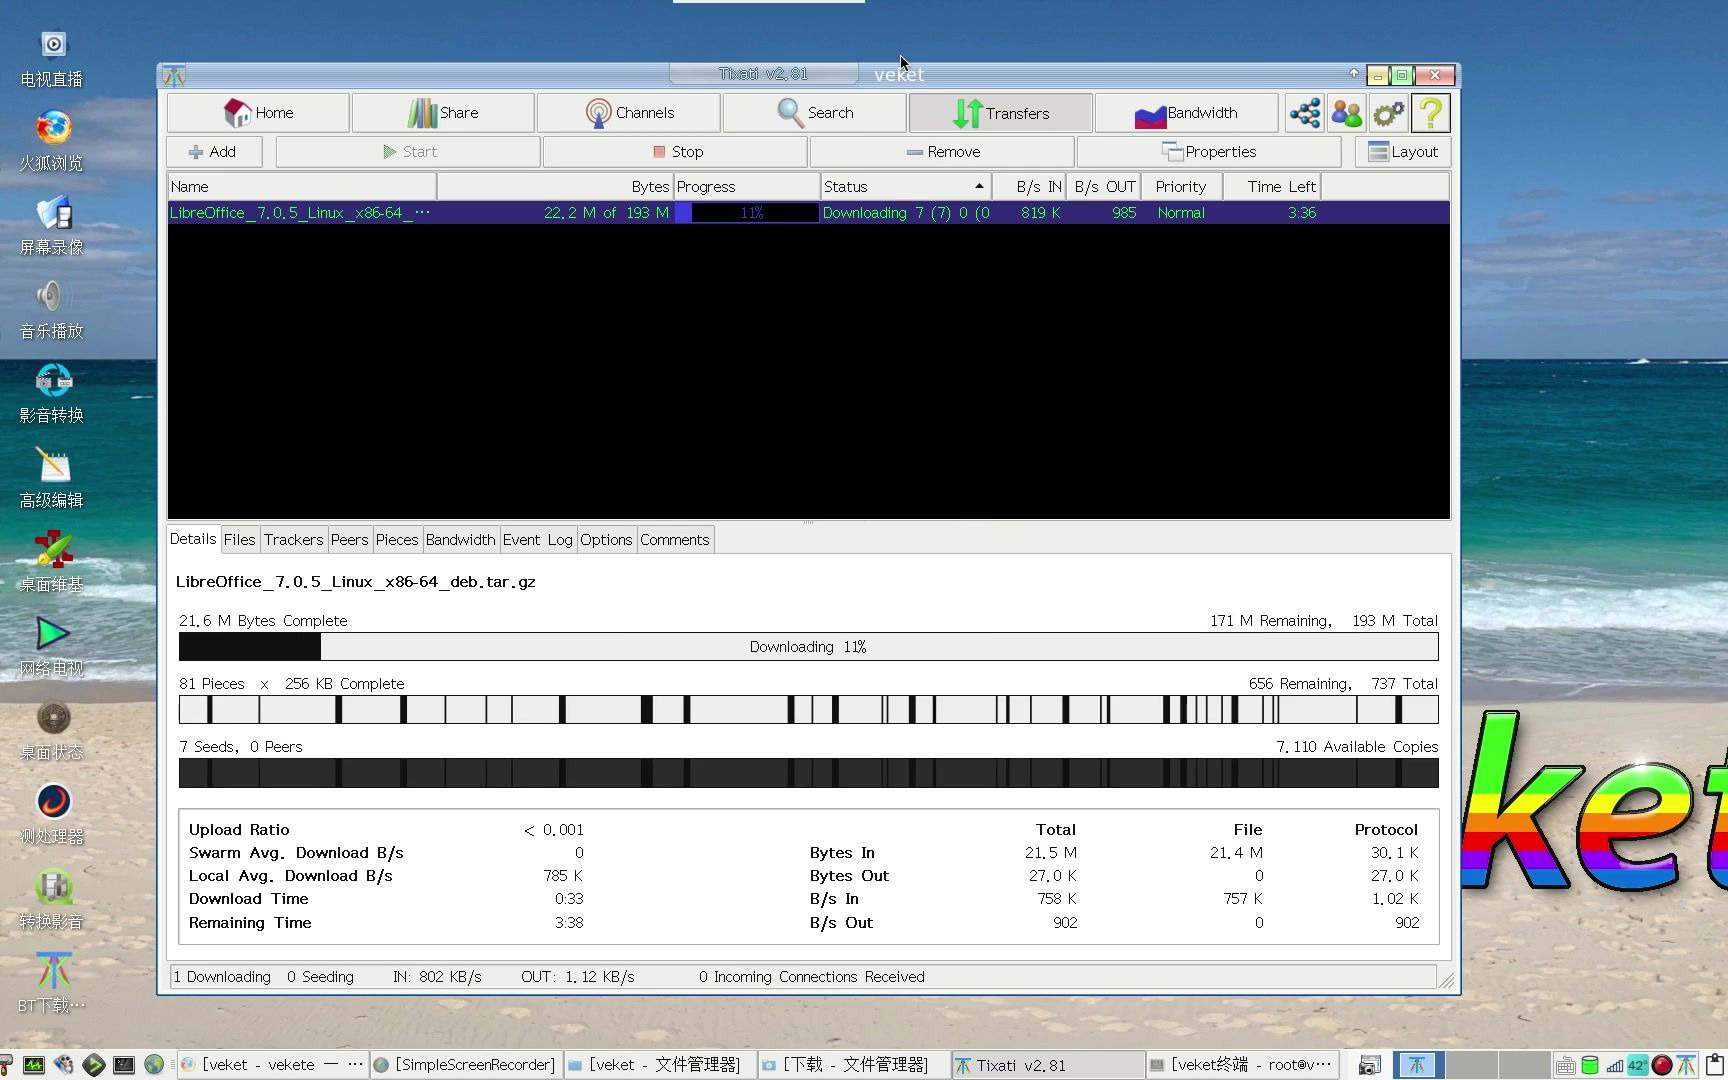
Task: Sort transfers by Bytes column
Action: coord(555,186)
